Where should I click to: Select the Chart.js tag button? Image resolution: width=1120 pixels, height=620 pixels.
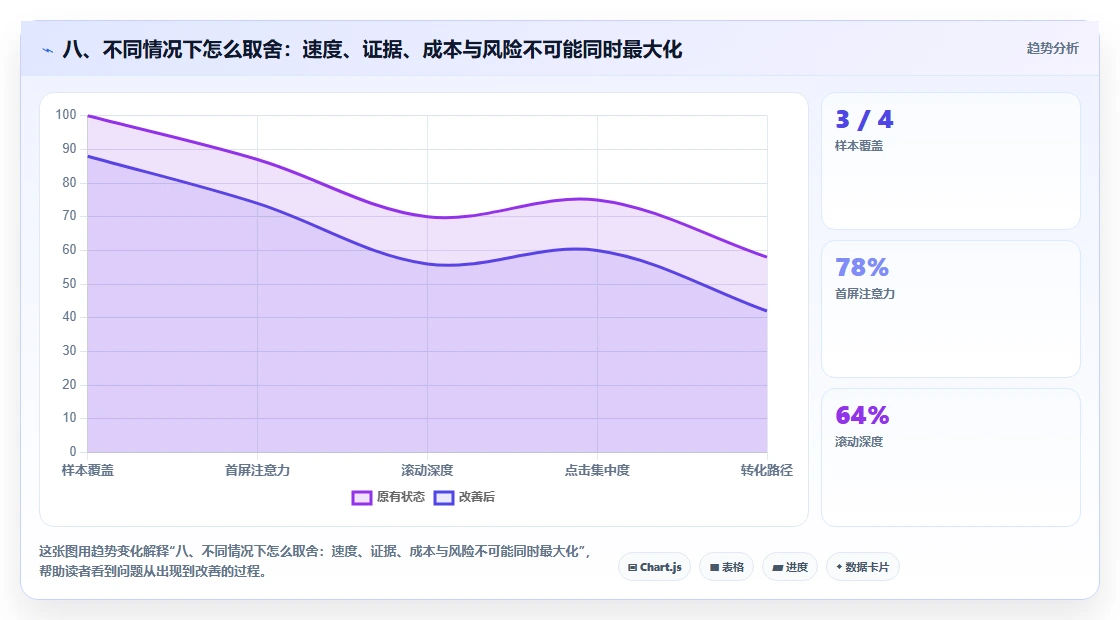tap(654, 567)
